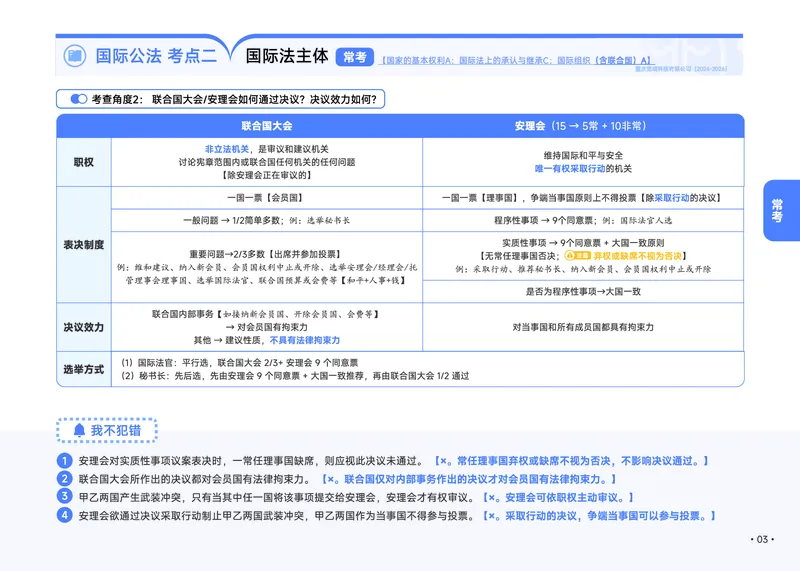Click the blue 非立法机关 text
Image resolution: width=800 pixels, height=571 pixels.
227,149
